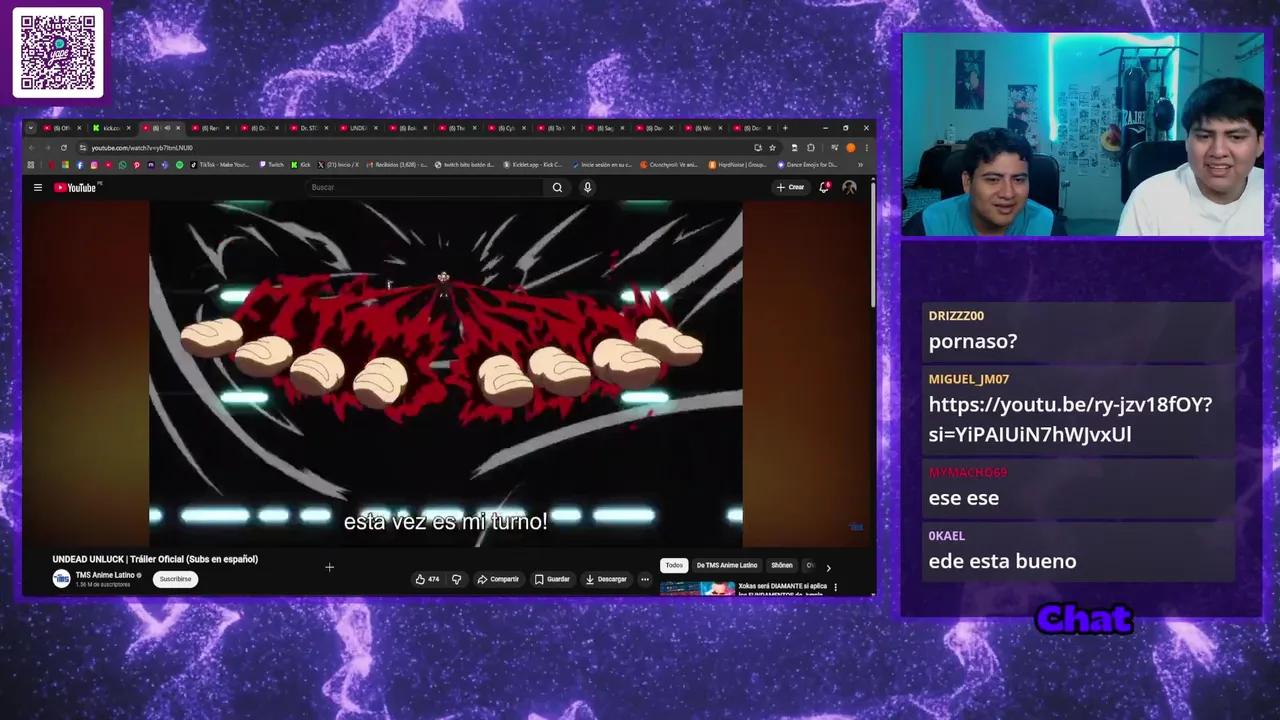This screenshot has height=720, width=1280.
Task: Open the Crear create menu
Action: pos(790,187)
